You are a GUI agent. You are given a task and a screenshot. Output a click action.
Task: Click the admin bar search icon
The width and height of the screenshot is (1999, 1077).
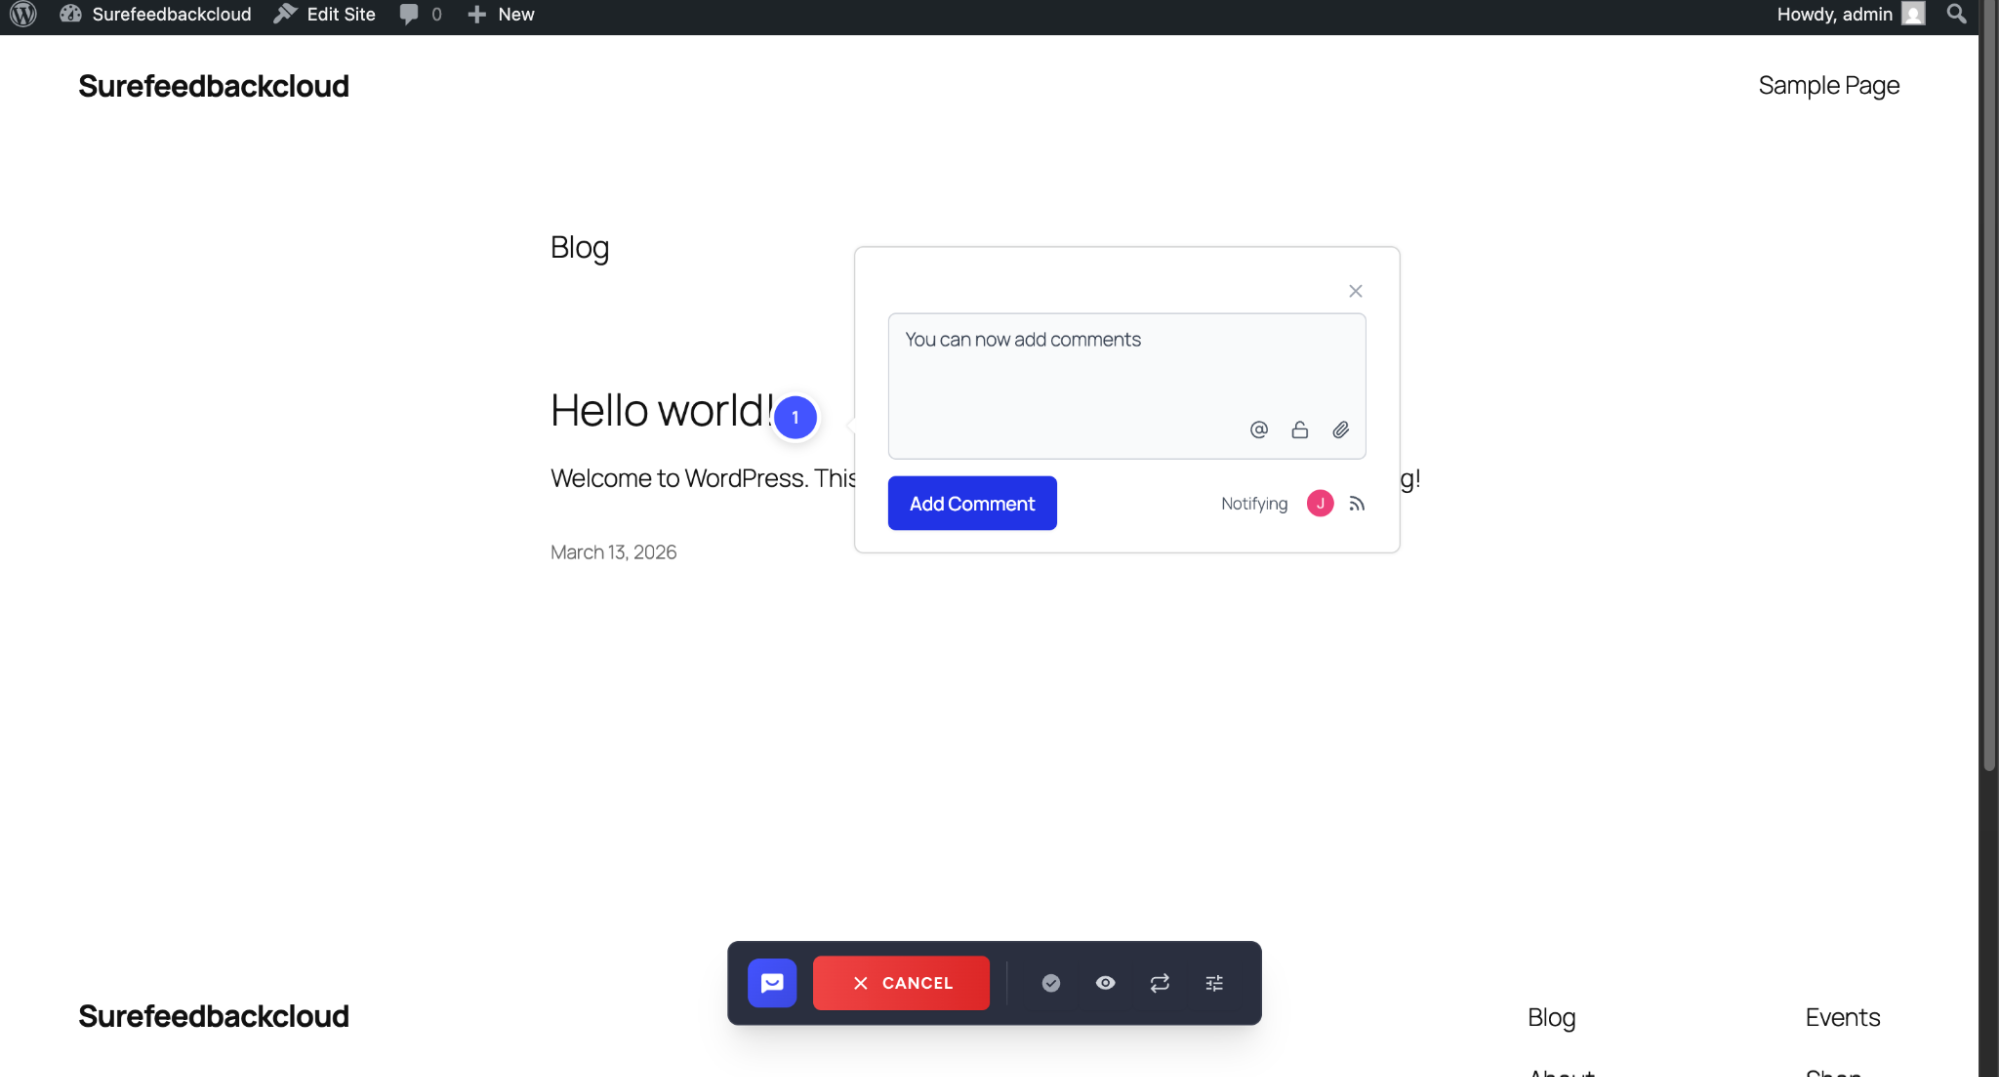point(1956,14)
